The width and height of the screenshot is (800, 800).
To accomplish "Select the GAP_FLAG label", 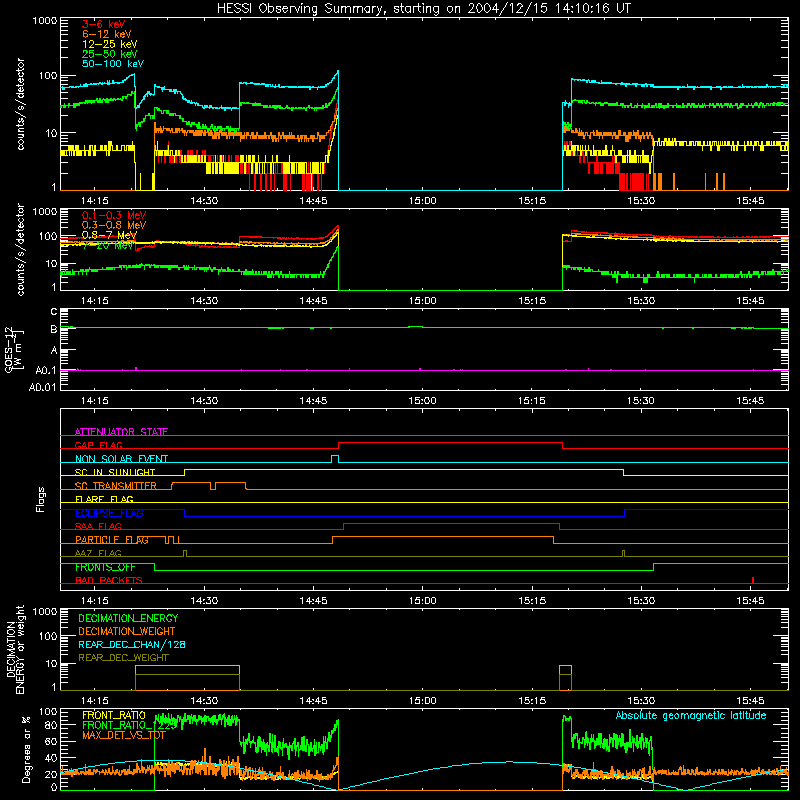I will (x=98, y=445).
